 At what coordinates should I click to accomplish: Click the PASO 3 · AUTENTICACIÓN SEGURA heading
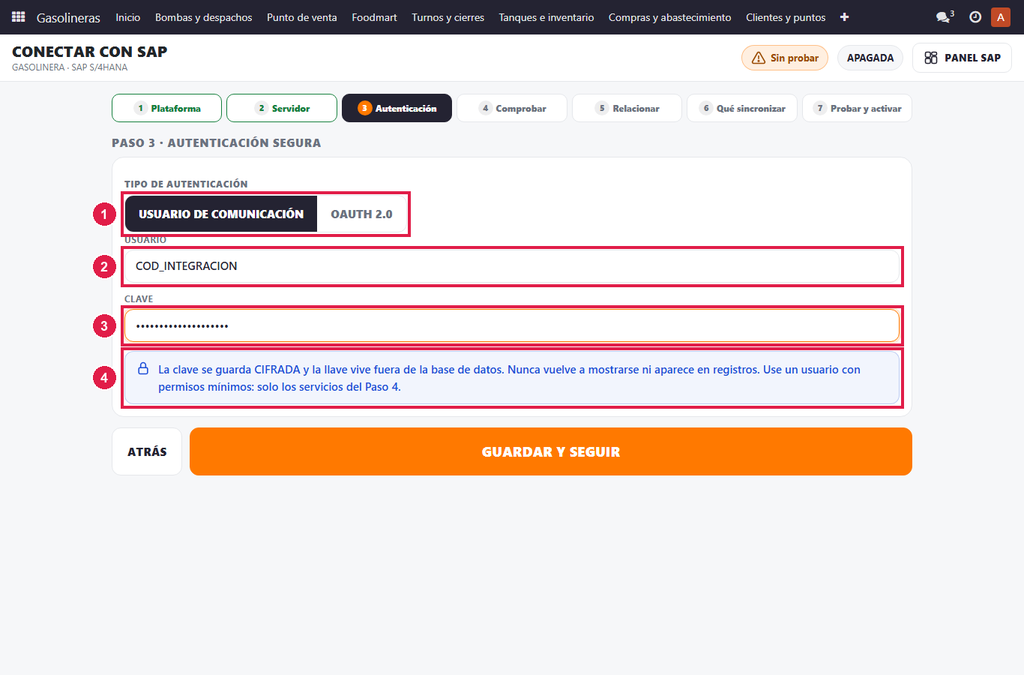(x=216, y=143)
